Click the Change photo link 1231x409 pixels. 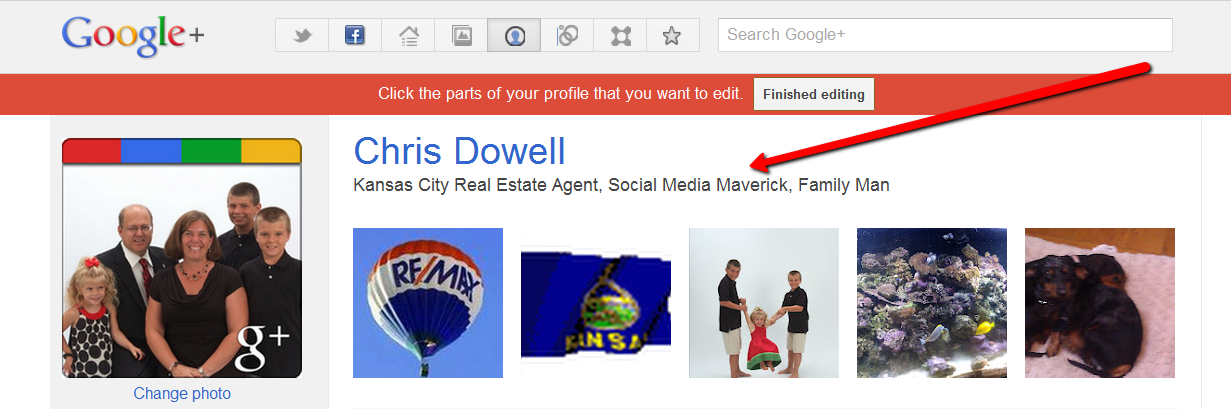[182, 394]
